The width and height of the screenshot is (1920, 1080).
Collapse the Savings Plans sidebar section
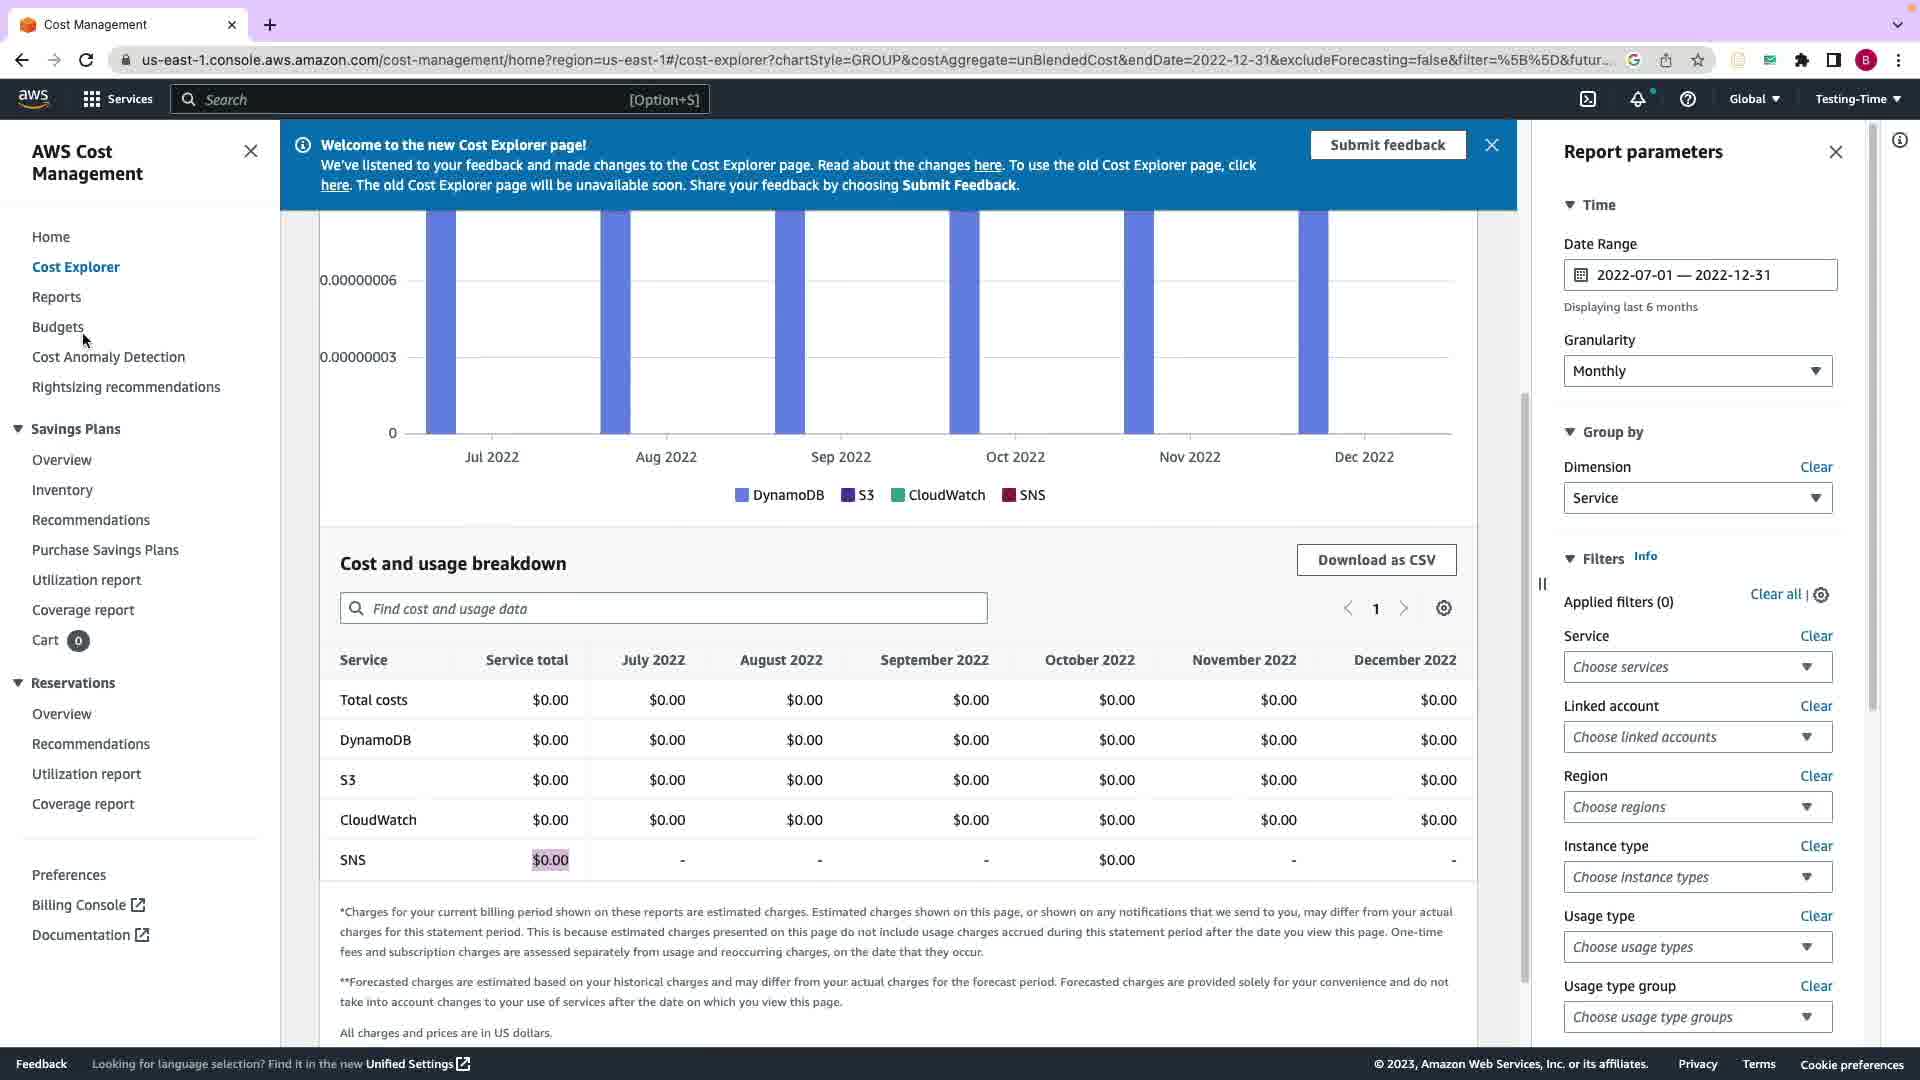click(18, 429)
